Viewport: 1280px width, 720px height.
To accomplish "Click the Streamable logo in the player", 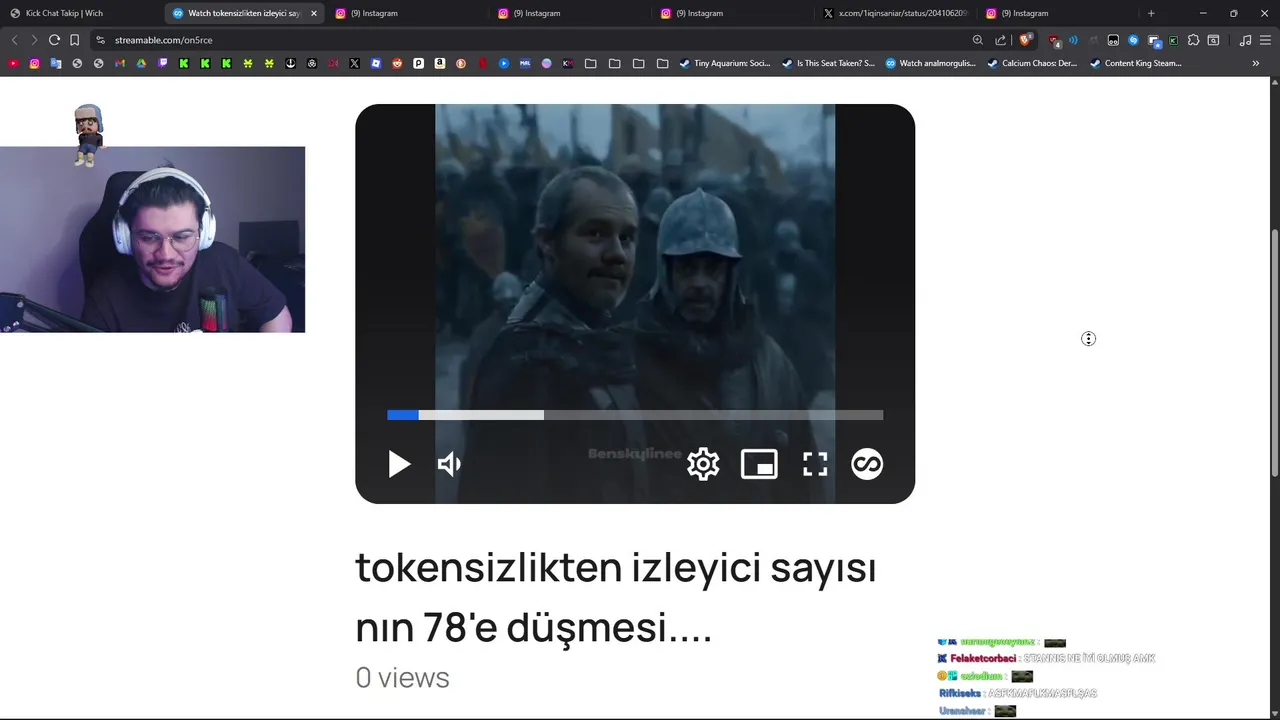I will pos(867,464).
